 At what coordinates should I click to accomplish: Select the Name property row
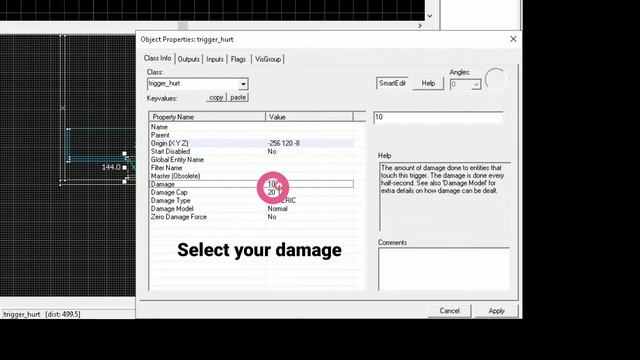tap(251, 127)
